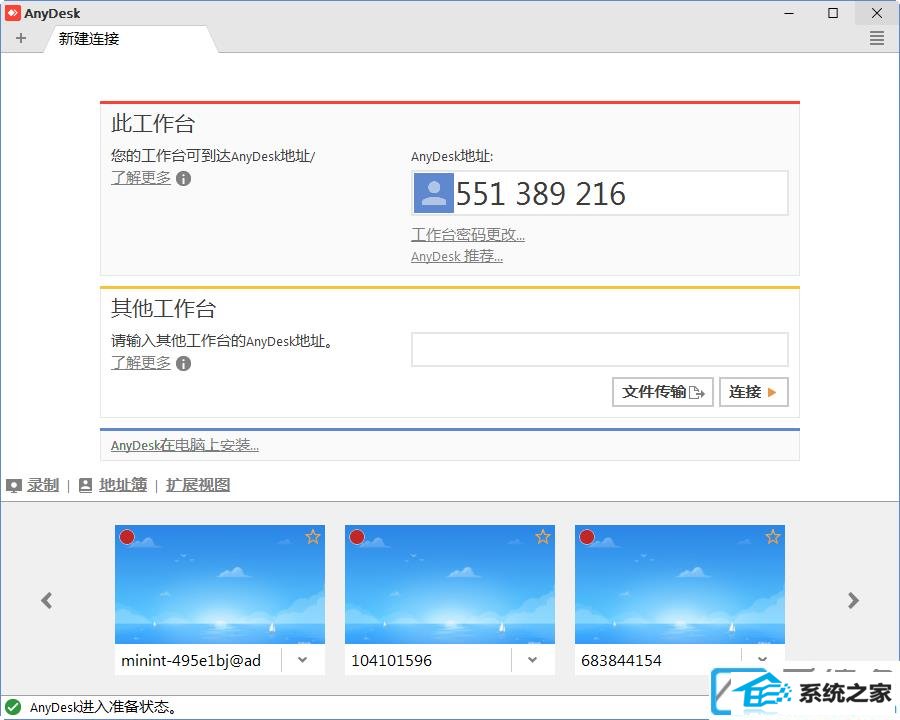Click the user avatar beside the AnyDesk address
Viewport: 900px width, 720px height.
pos(434,193)
